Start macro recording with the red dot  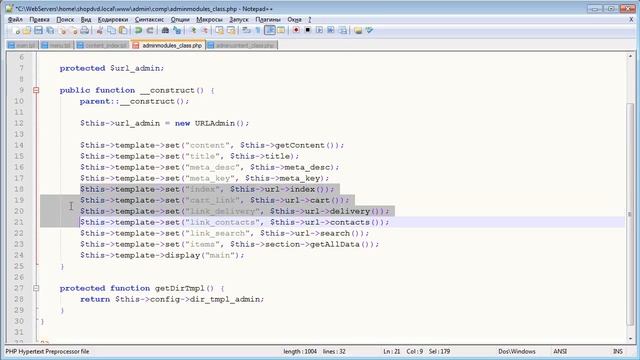[296, 31]
